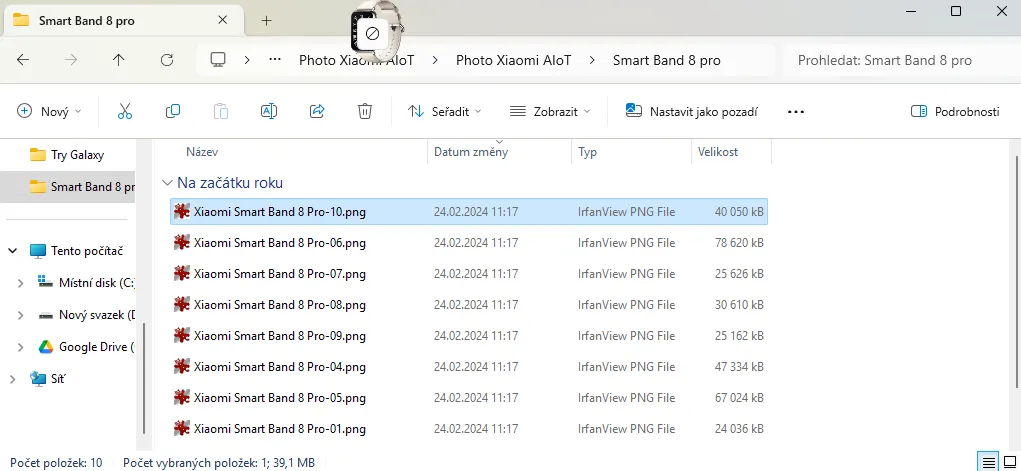
Task: Collapse the Tento počítač tree node
Action: point(12,251)
